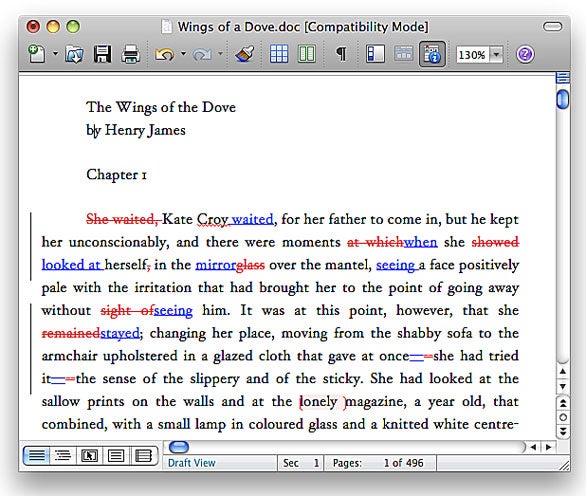Click the title The Wings of the Dove
The width and height of the screenshot is (586, 496).
(161, 107)
